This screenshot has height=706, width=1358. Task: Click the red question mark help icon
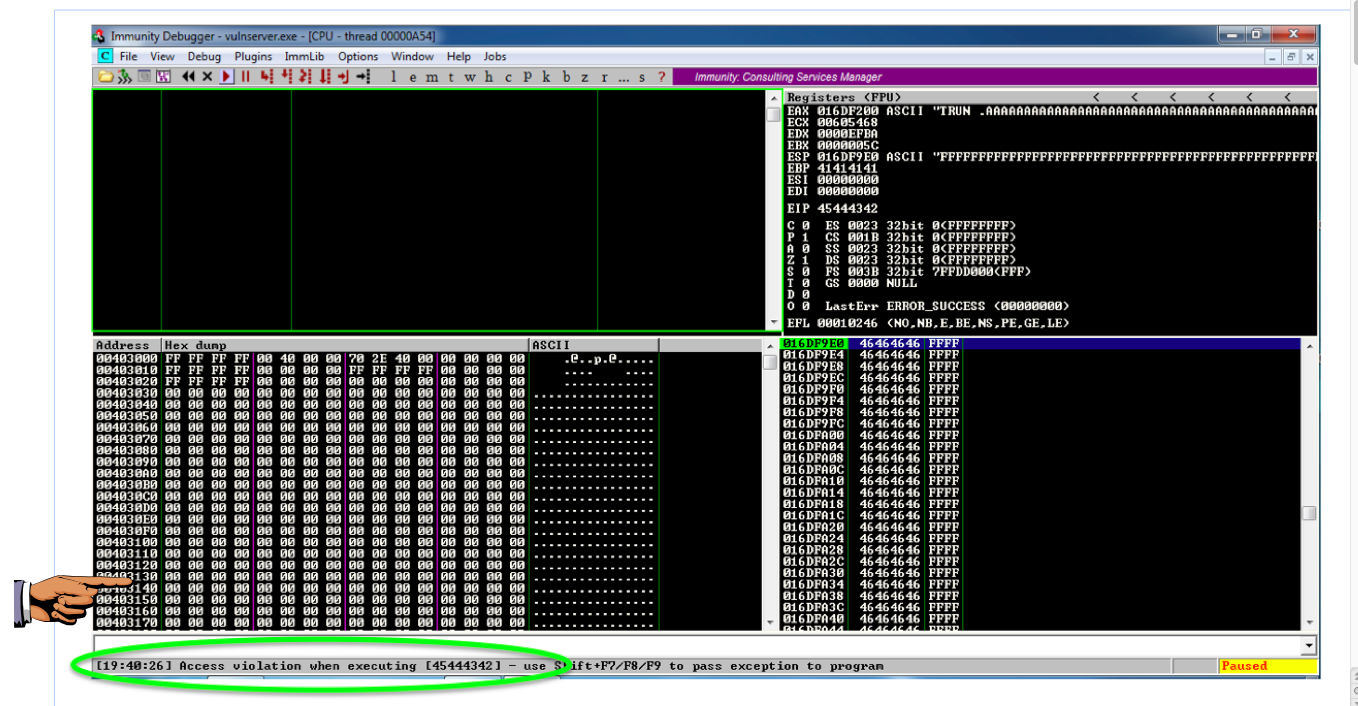(661, 77)
